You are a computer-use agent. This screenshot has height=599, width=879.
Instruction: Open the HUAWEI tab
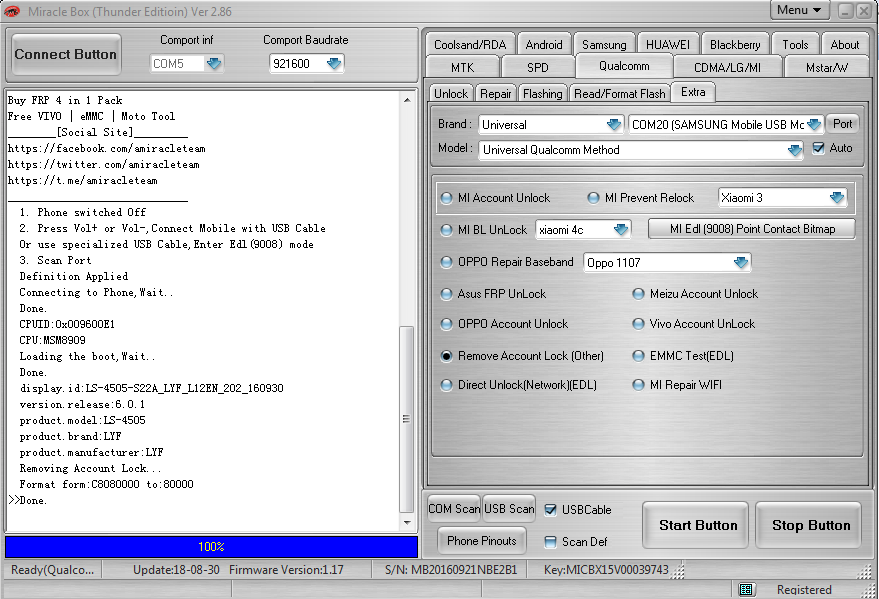point(668,44)
